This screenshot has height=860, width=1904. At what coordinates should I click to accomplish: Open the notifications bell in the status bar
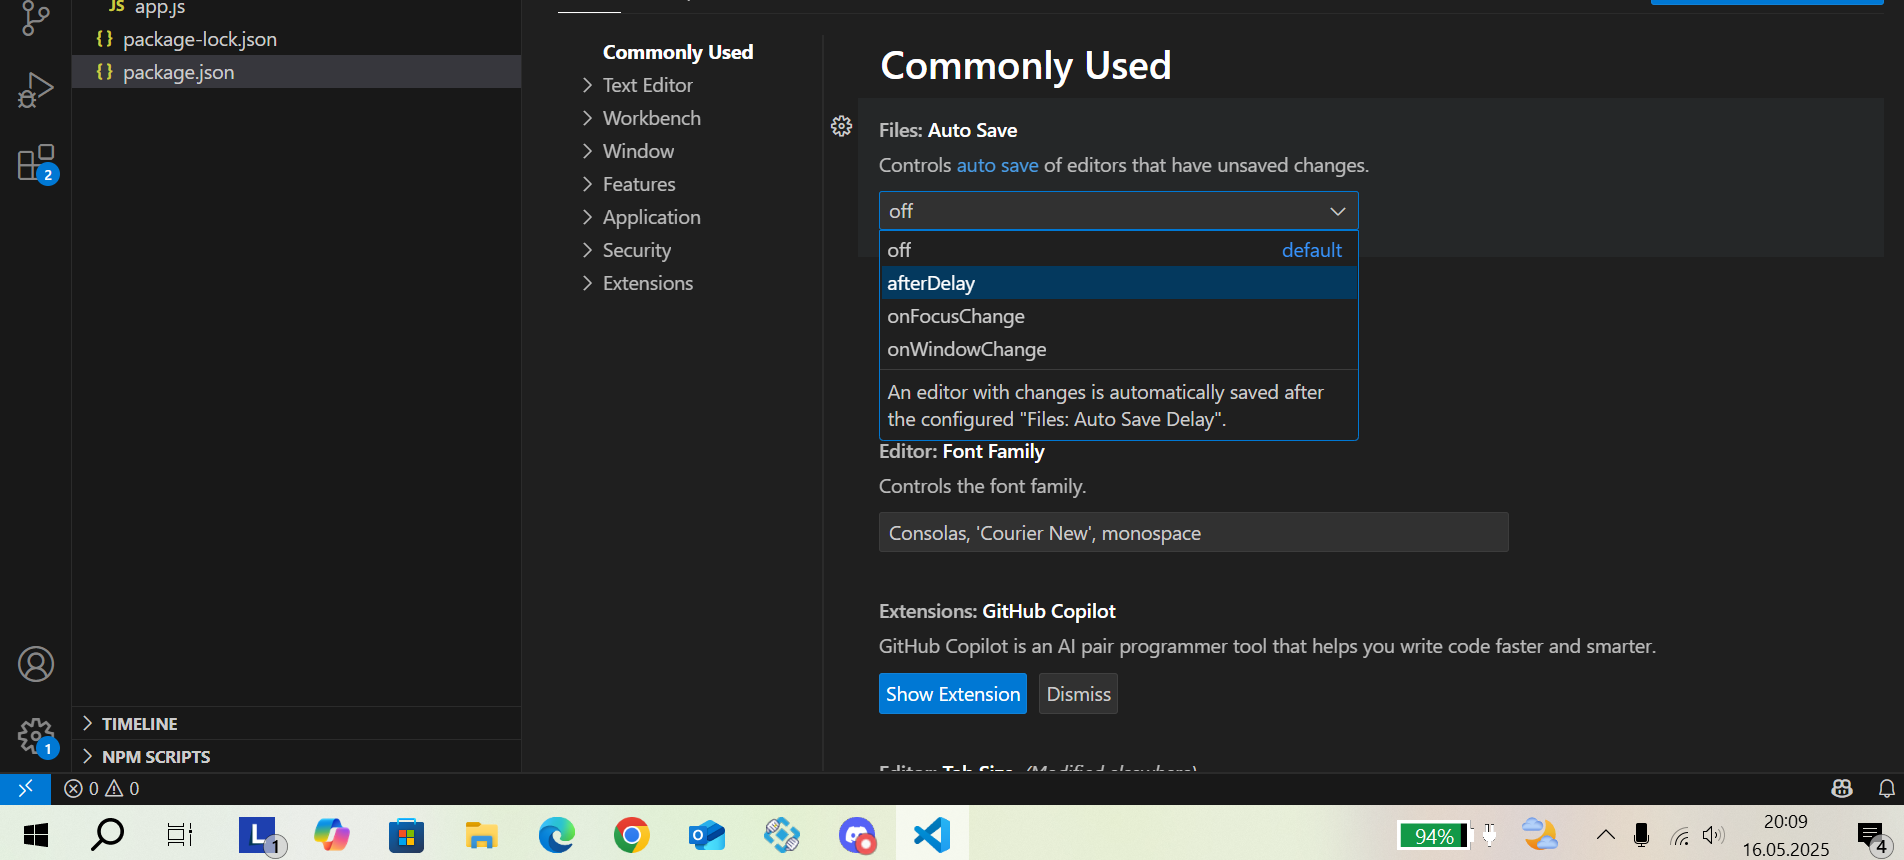tap(1886, 788)
